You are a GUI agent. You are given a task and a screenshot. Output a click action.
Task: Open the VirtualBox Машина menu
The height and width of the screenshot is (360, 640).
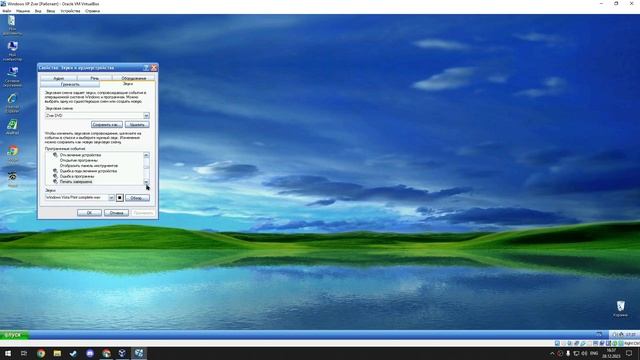pos(23,11)
